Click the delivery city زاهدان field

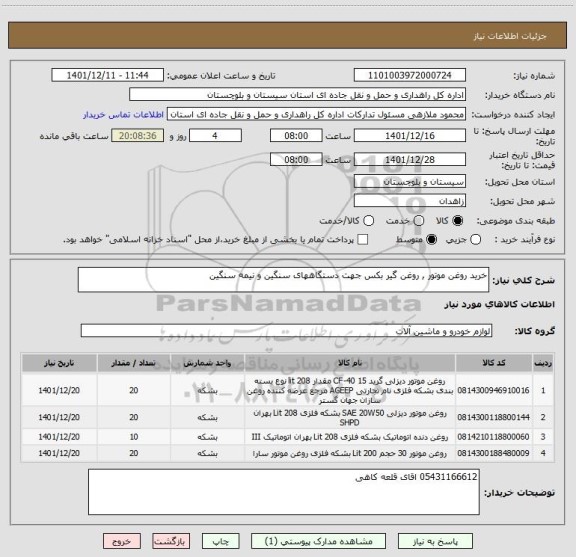pyautogui.click(x=410, y=201)
